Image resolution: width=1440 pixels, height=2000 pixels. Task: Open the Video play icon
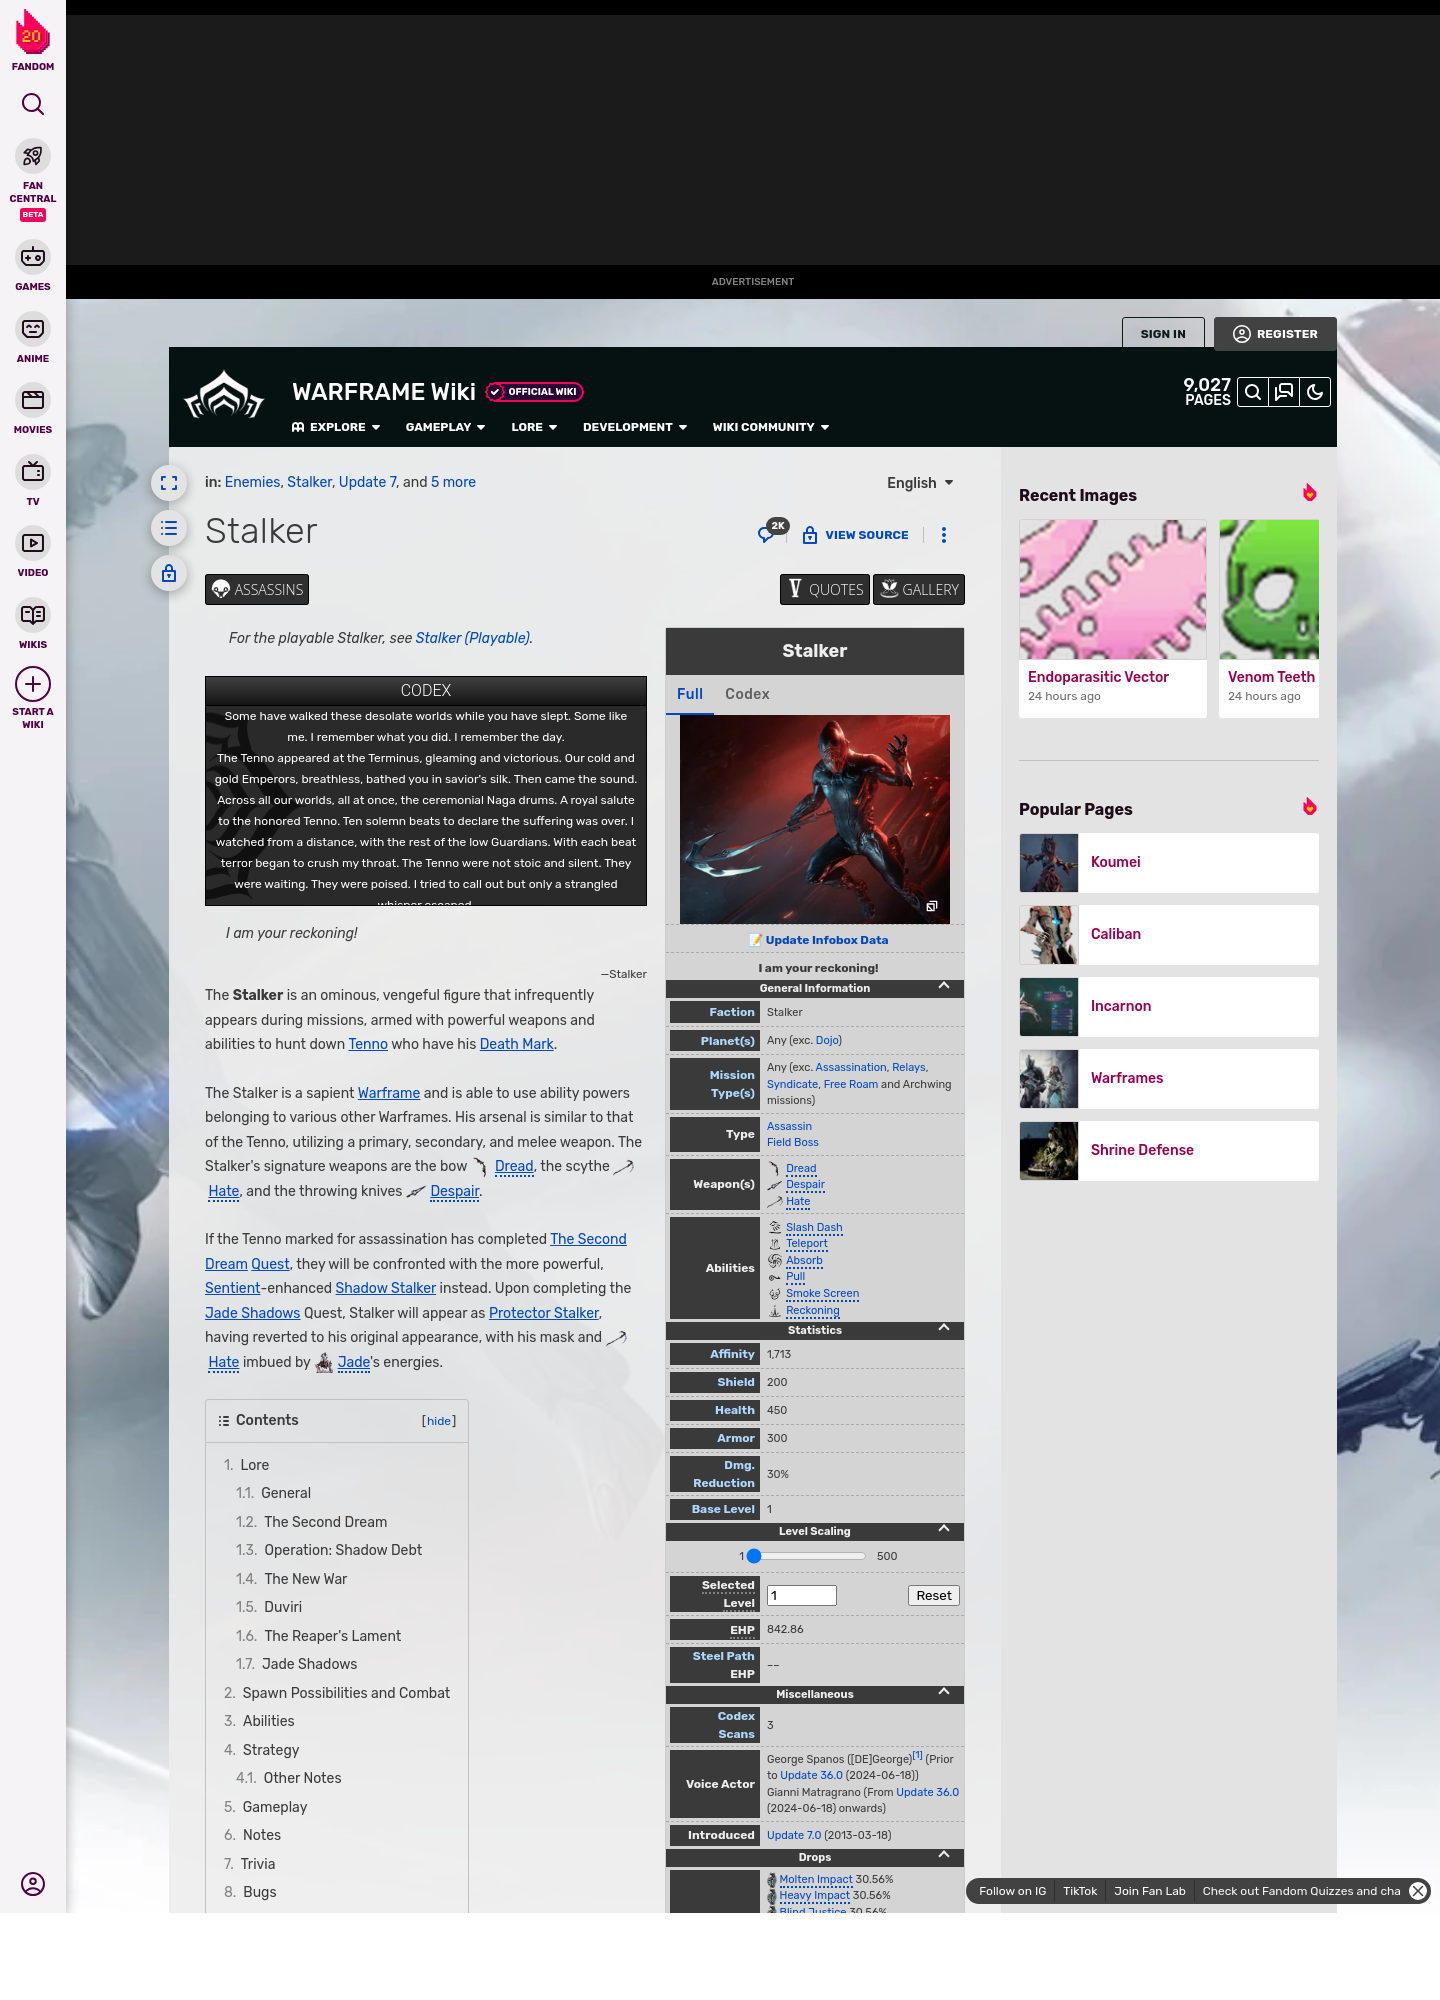[33, 543]
